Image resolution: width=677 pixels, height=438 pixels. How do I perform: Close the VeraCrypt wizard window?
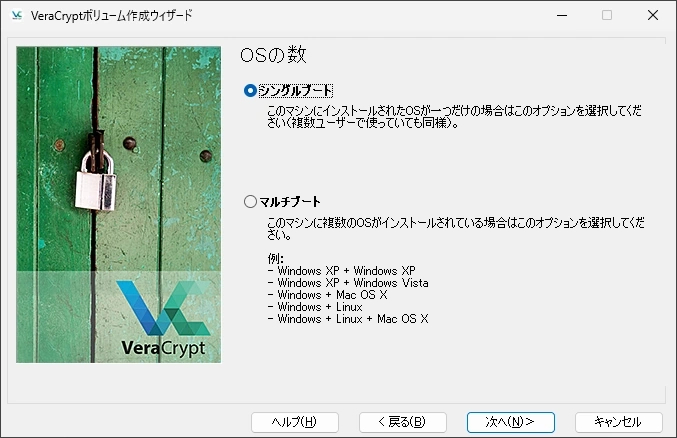653,16
